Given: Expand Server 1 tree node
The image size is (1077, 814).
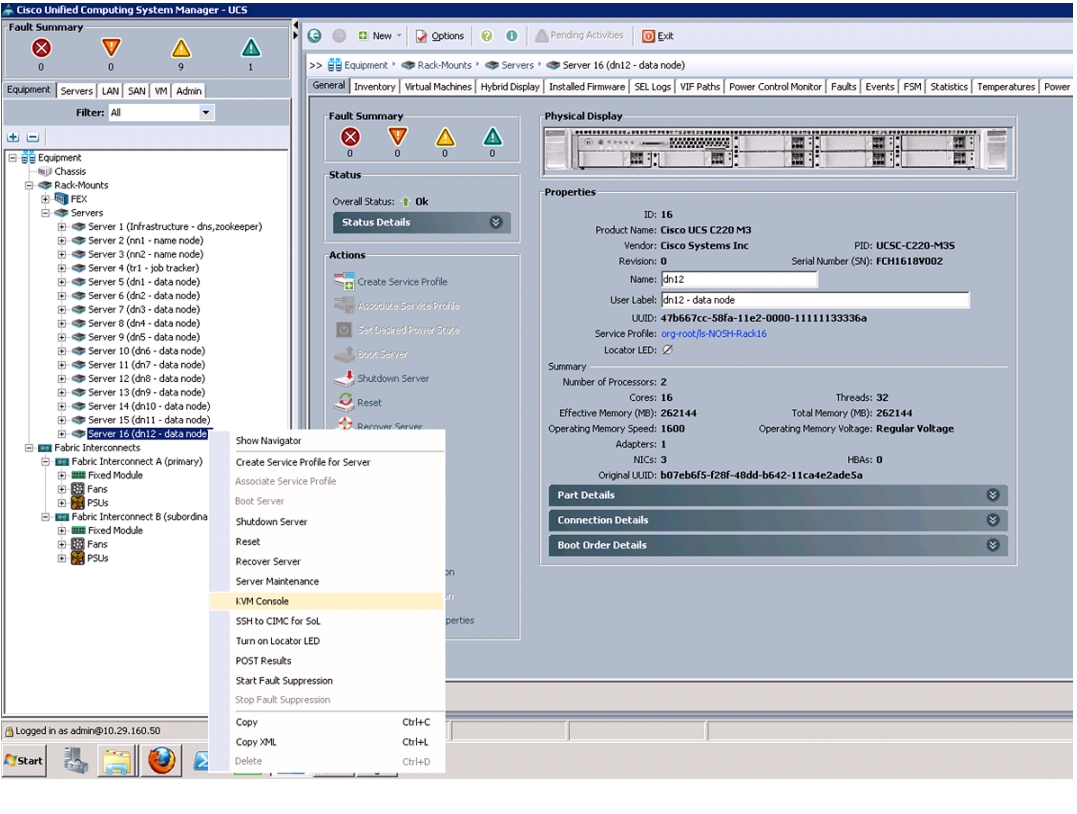Looking at the screenshot, I should tap(62, 227).
